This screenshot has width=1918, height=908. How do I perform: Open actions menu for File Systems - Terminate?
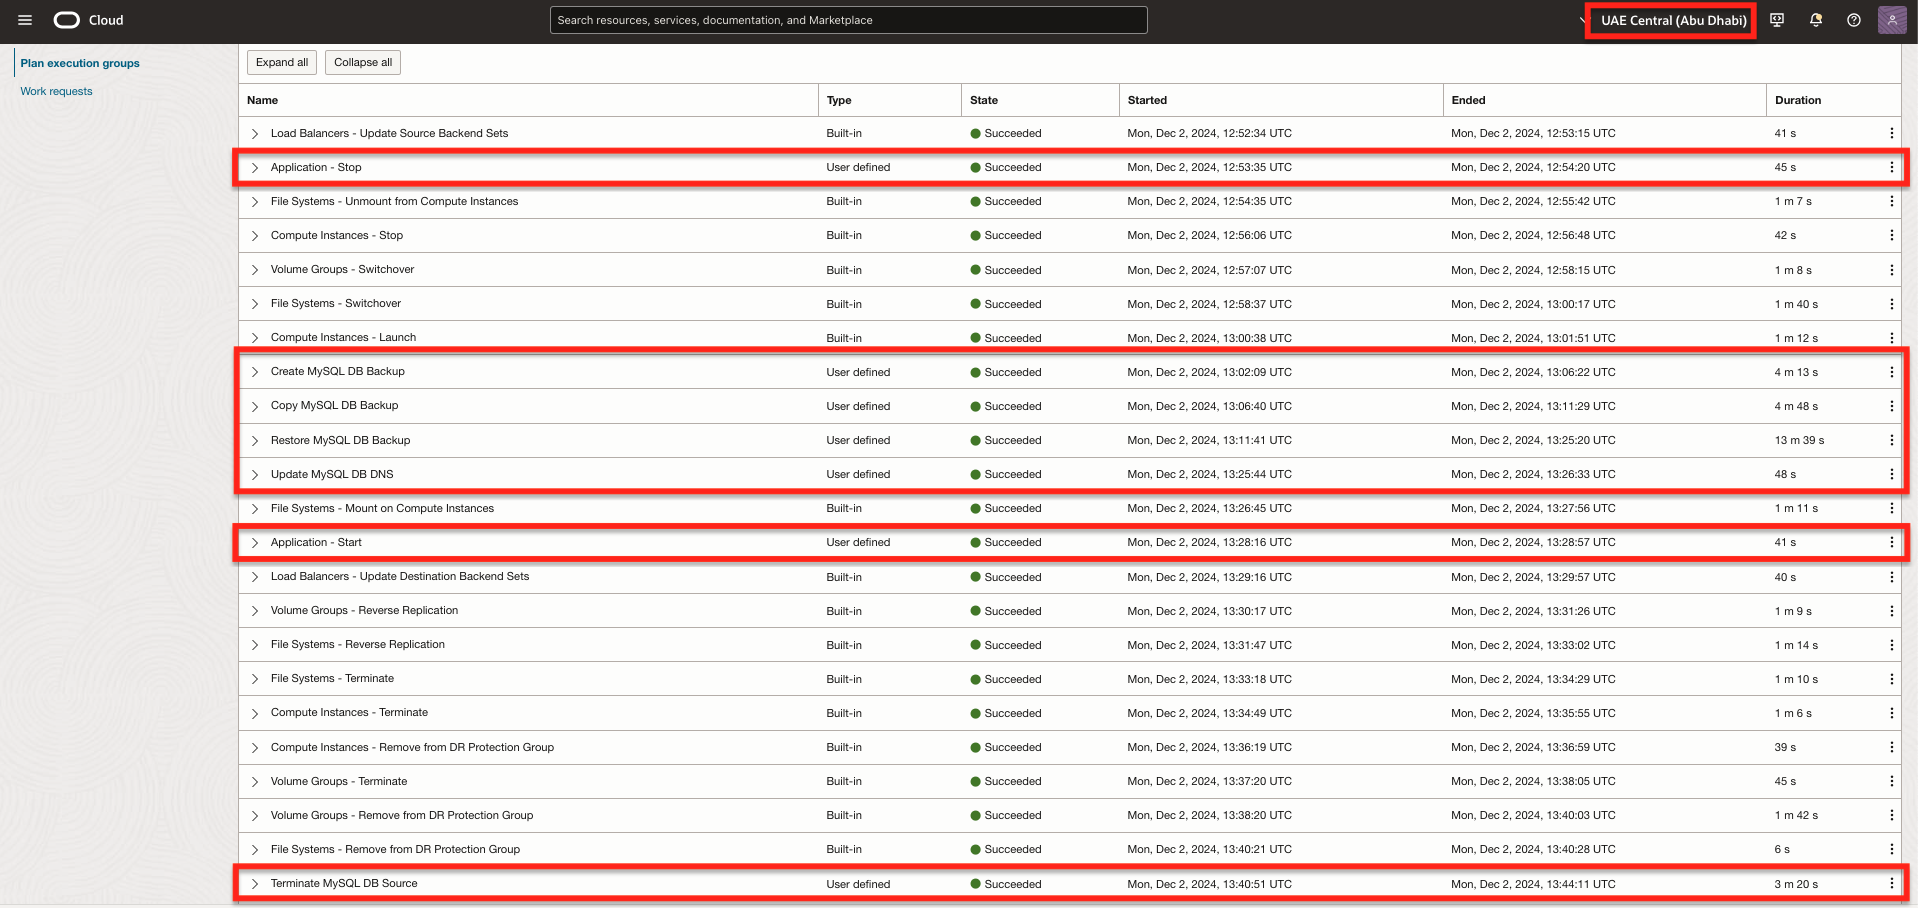pyautogui.click(x=1891, y=679)
